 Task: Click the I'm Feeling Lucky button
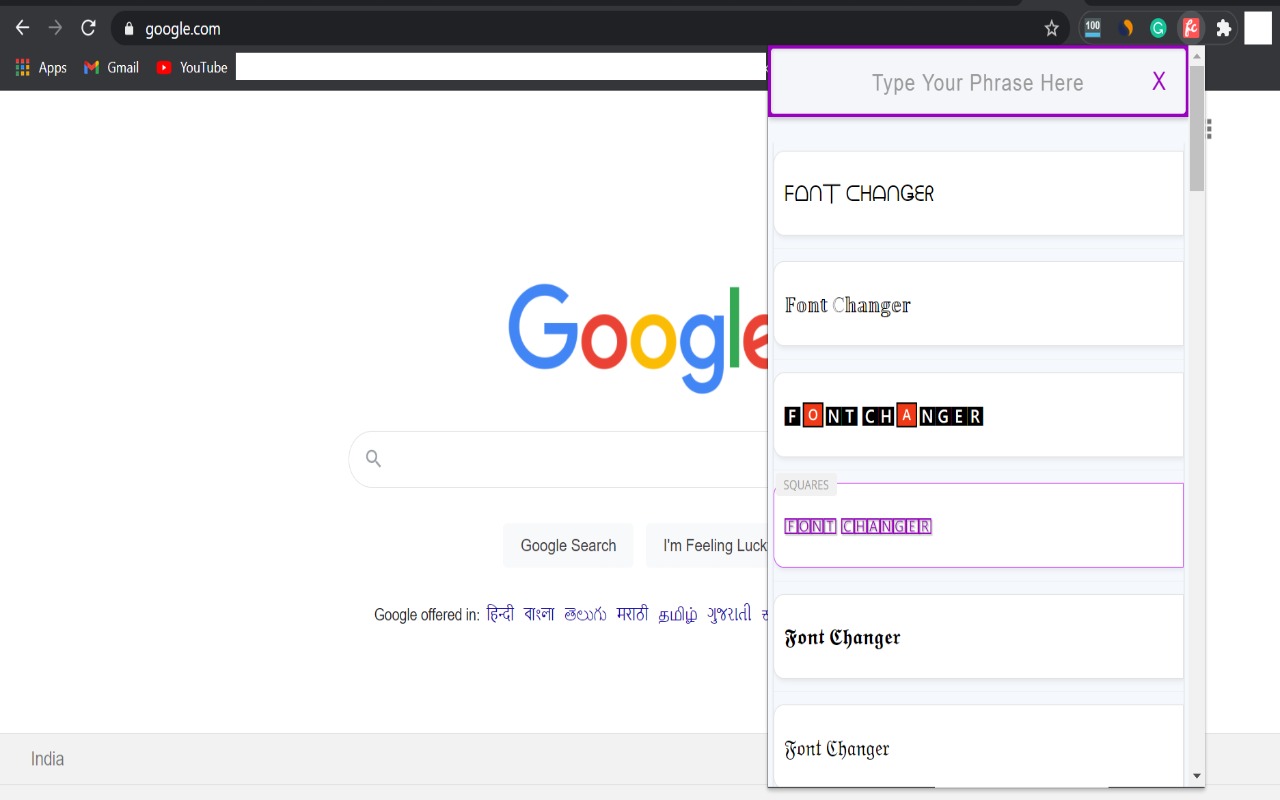coord(715,545)
